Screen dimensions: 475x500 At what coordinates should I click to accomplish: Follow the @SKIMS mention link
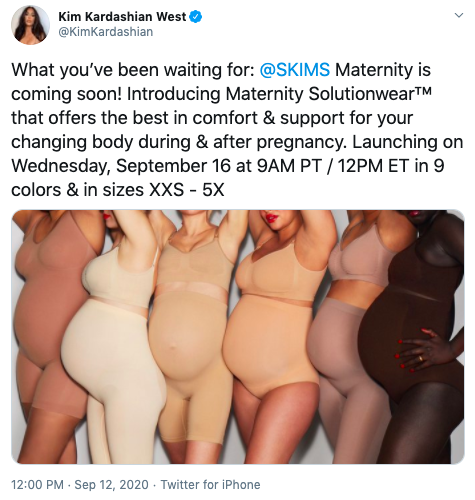[295, 70]
